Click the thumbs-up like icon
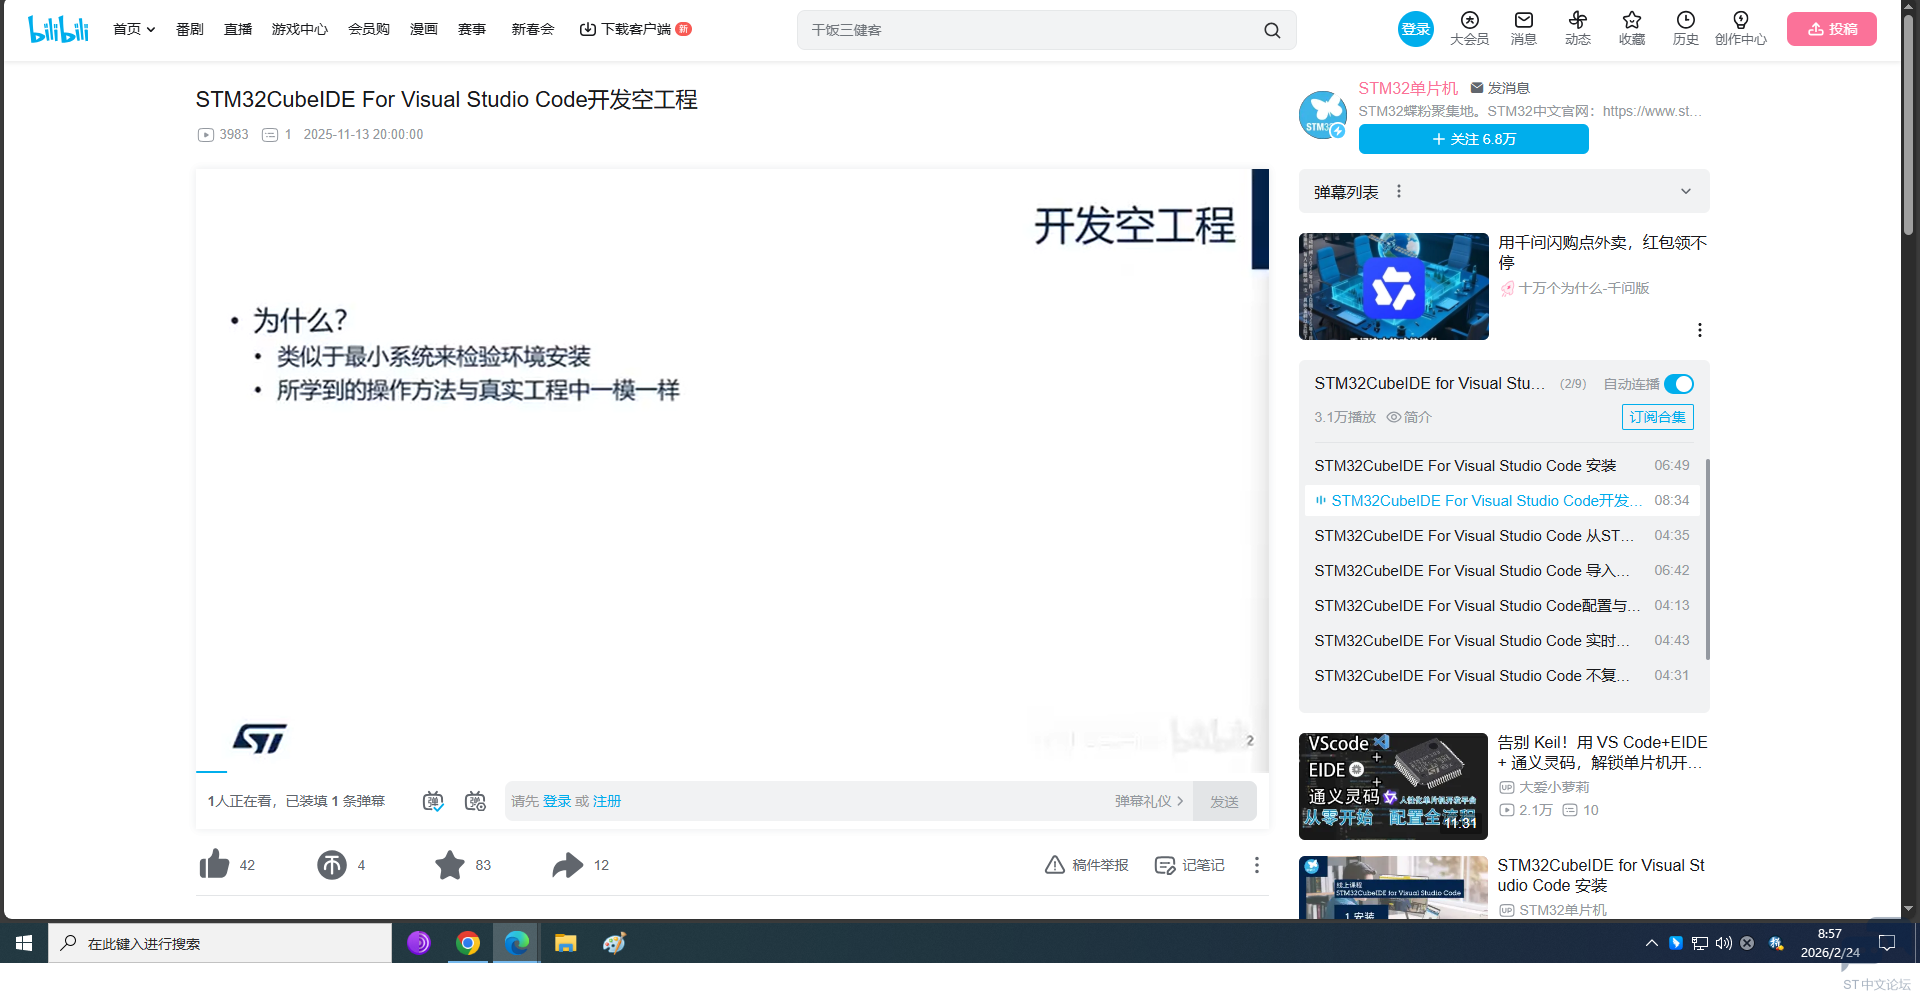 [215, 864]
